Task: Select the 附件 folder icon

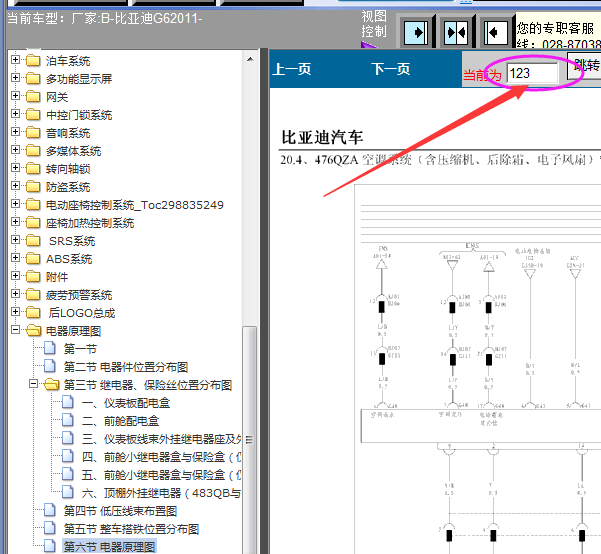Action: (33, 276)
